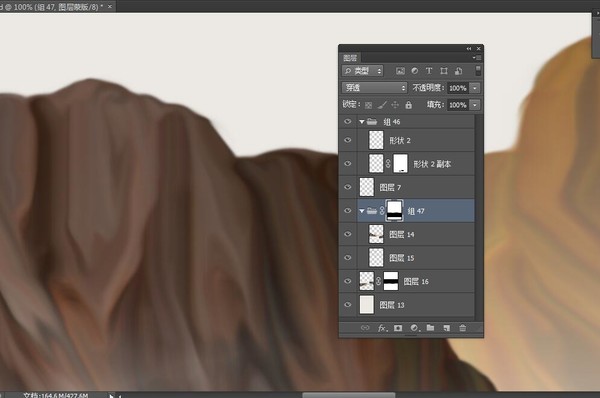Click link layers icon in panel footer
The width and height of the screenshot is (600, 398).
pyautogui.click(x=365, y=328)
